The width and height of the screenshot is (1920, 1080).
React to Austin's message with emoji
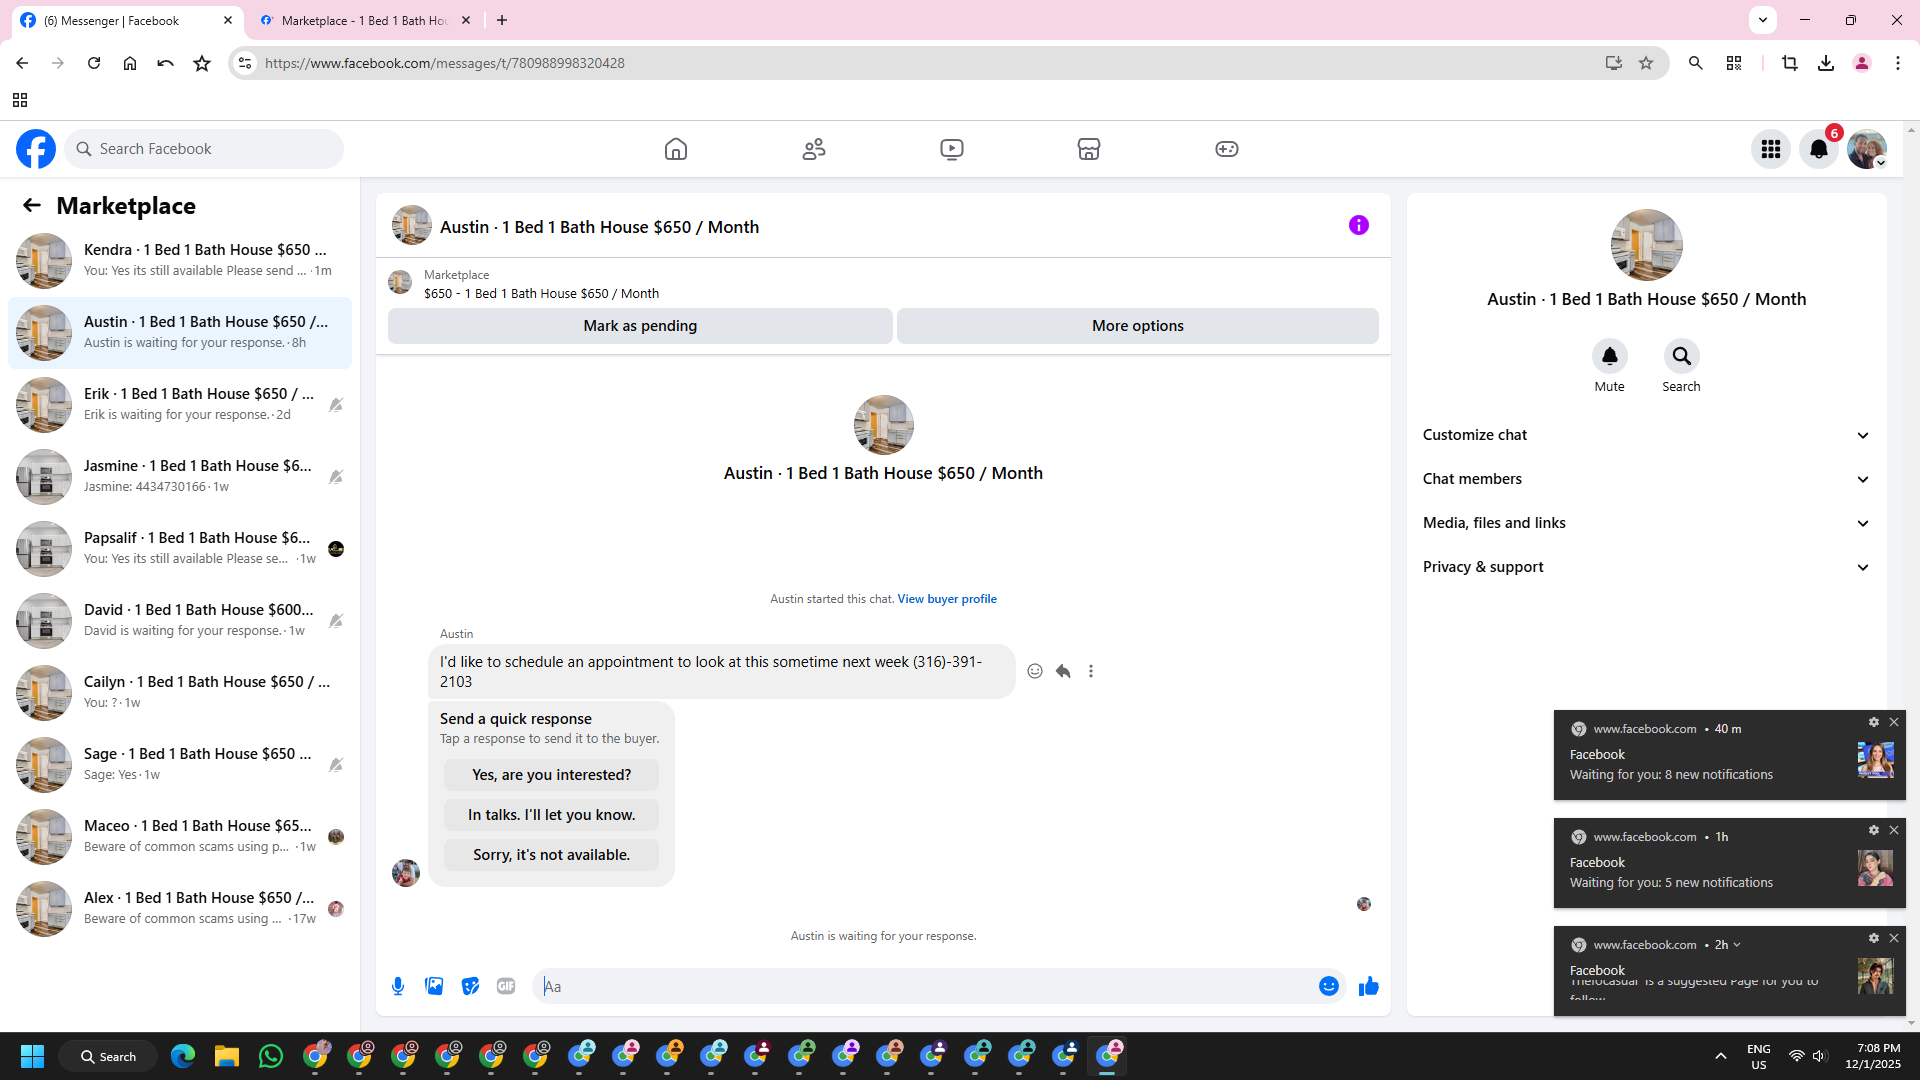click(x=1035, y=671)
